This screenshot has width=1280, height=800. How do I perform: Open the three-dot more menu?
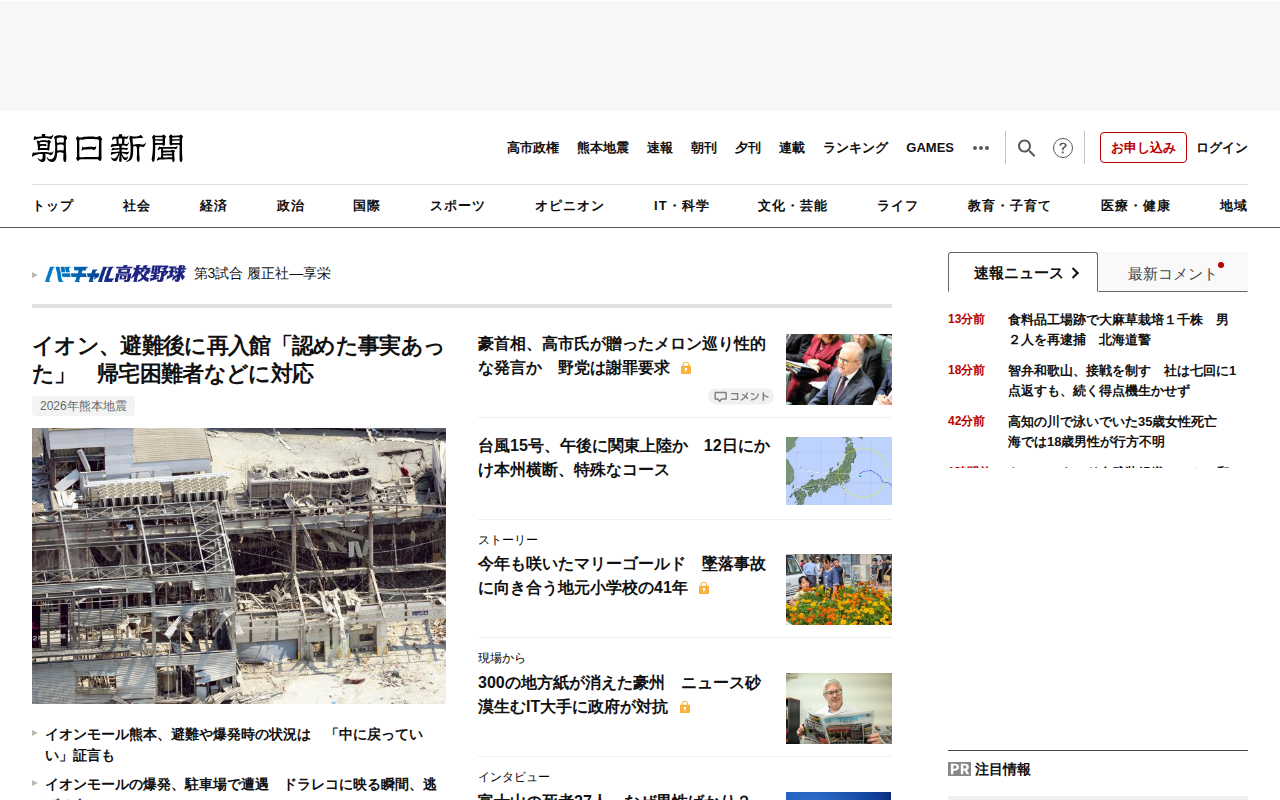tap(981, 148)
